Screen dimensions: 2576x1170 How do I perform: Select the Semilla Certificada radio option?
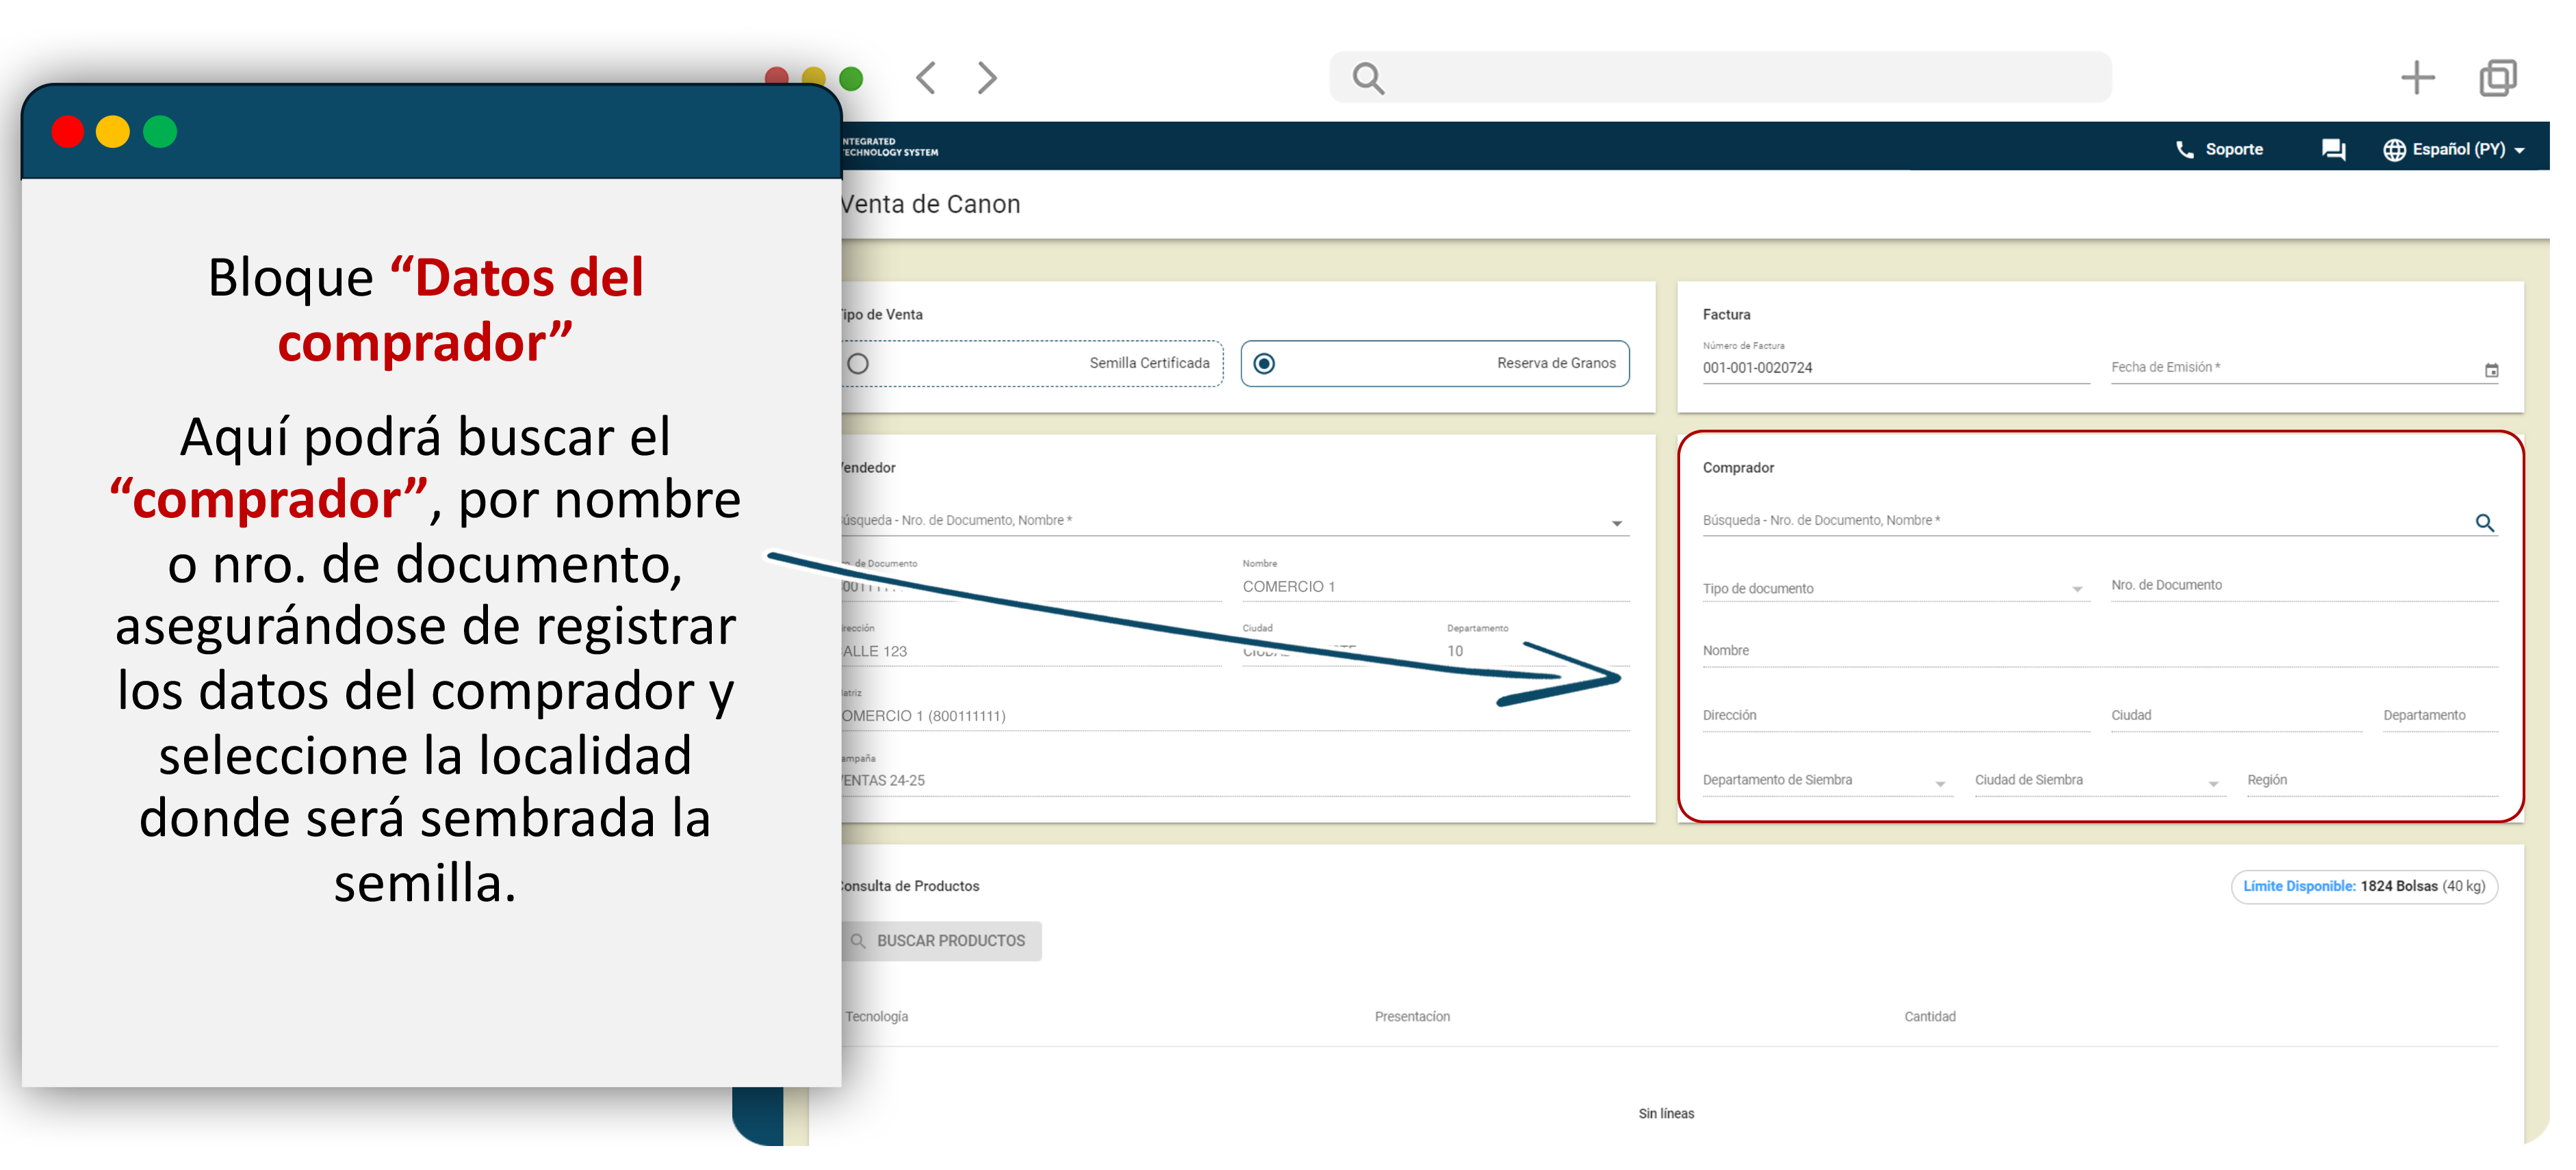[x=858, y=364]
